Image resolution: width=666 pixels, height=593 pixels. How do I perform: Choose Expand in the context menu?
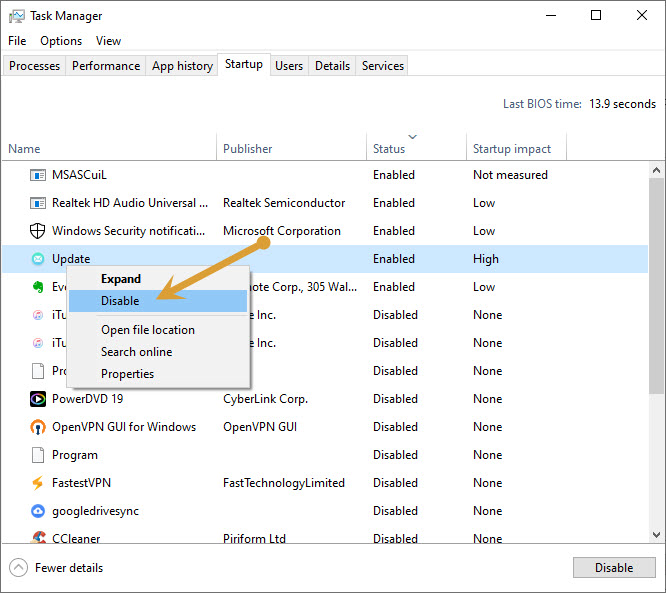158,279
